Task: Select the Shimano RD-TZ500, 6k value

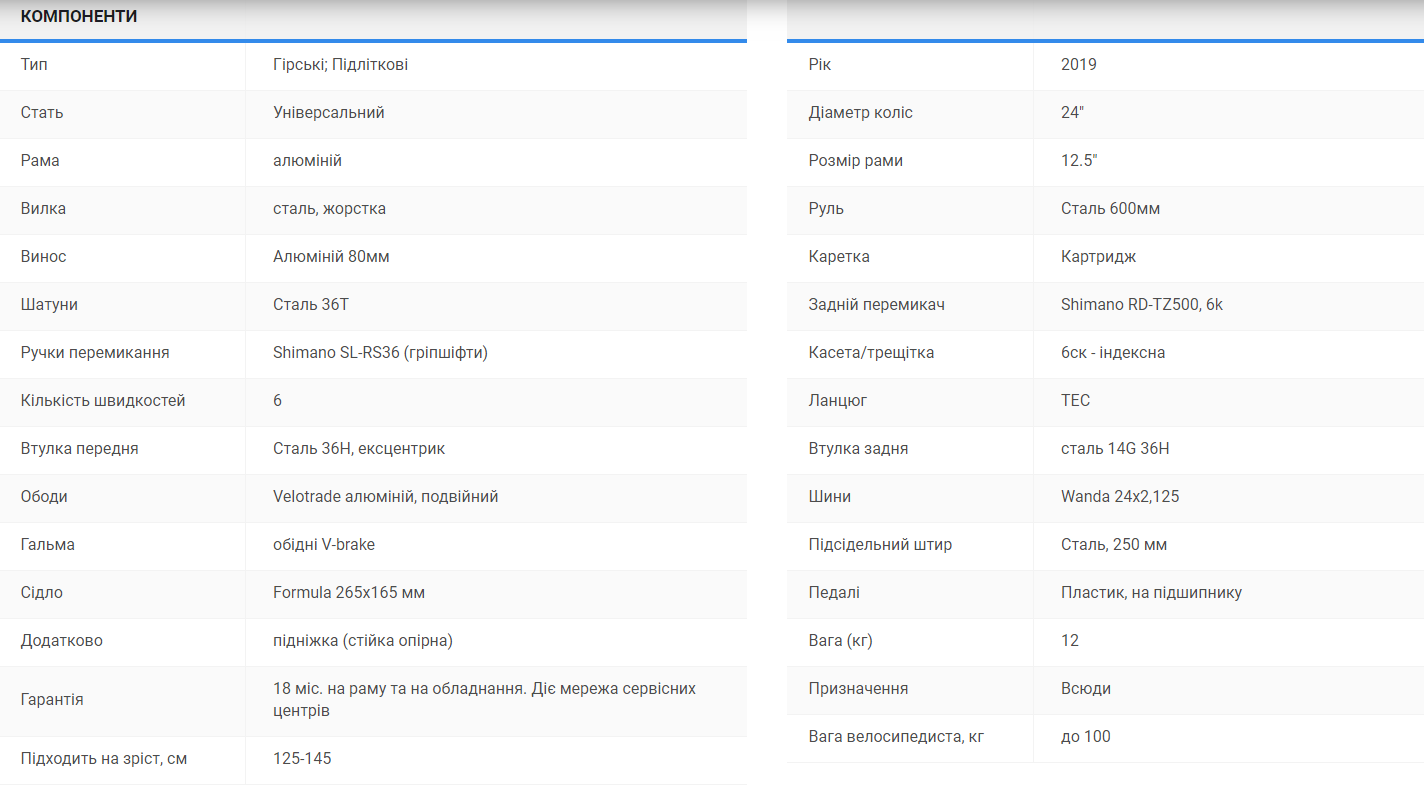Action: 1141,305
